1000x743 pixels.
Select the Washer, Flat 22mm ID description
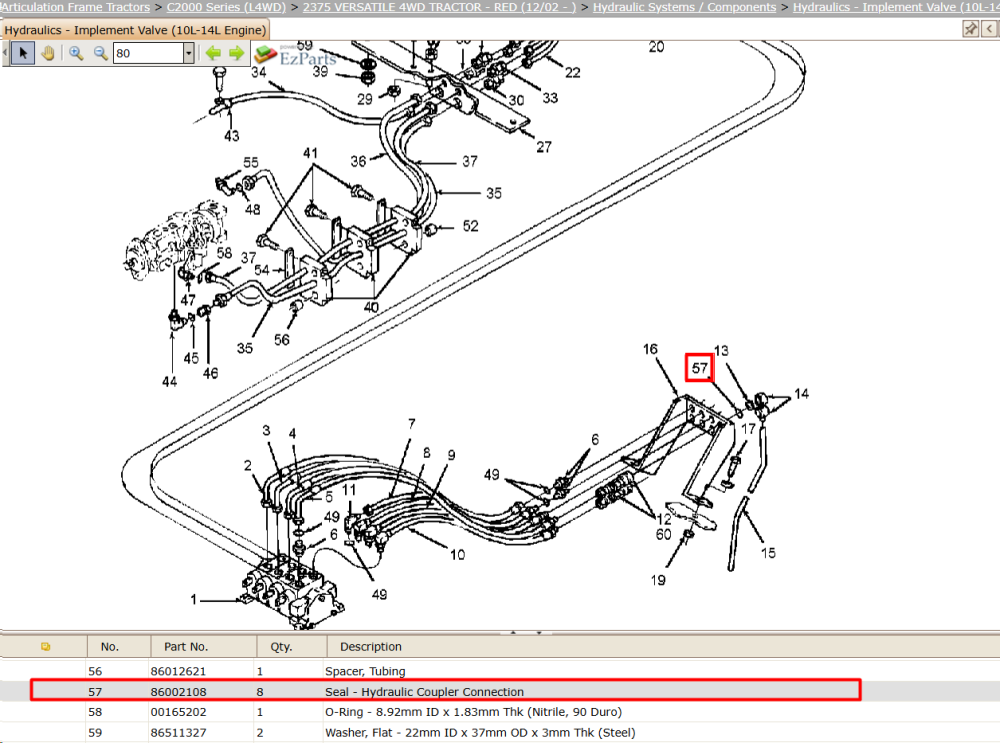pos(480,732)
